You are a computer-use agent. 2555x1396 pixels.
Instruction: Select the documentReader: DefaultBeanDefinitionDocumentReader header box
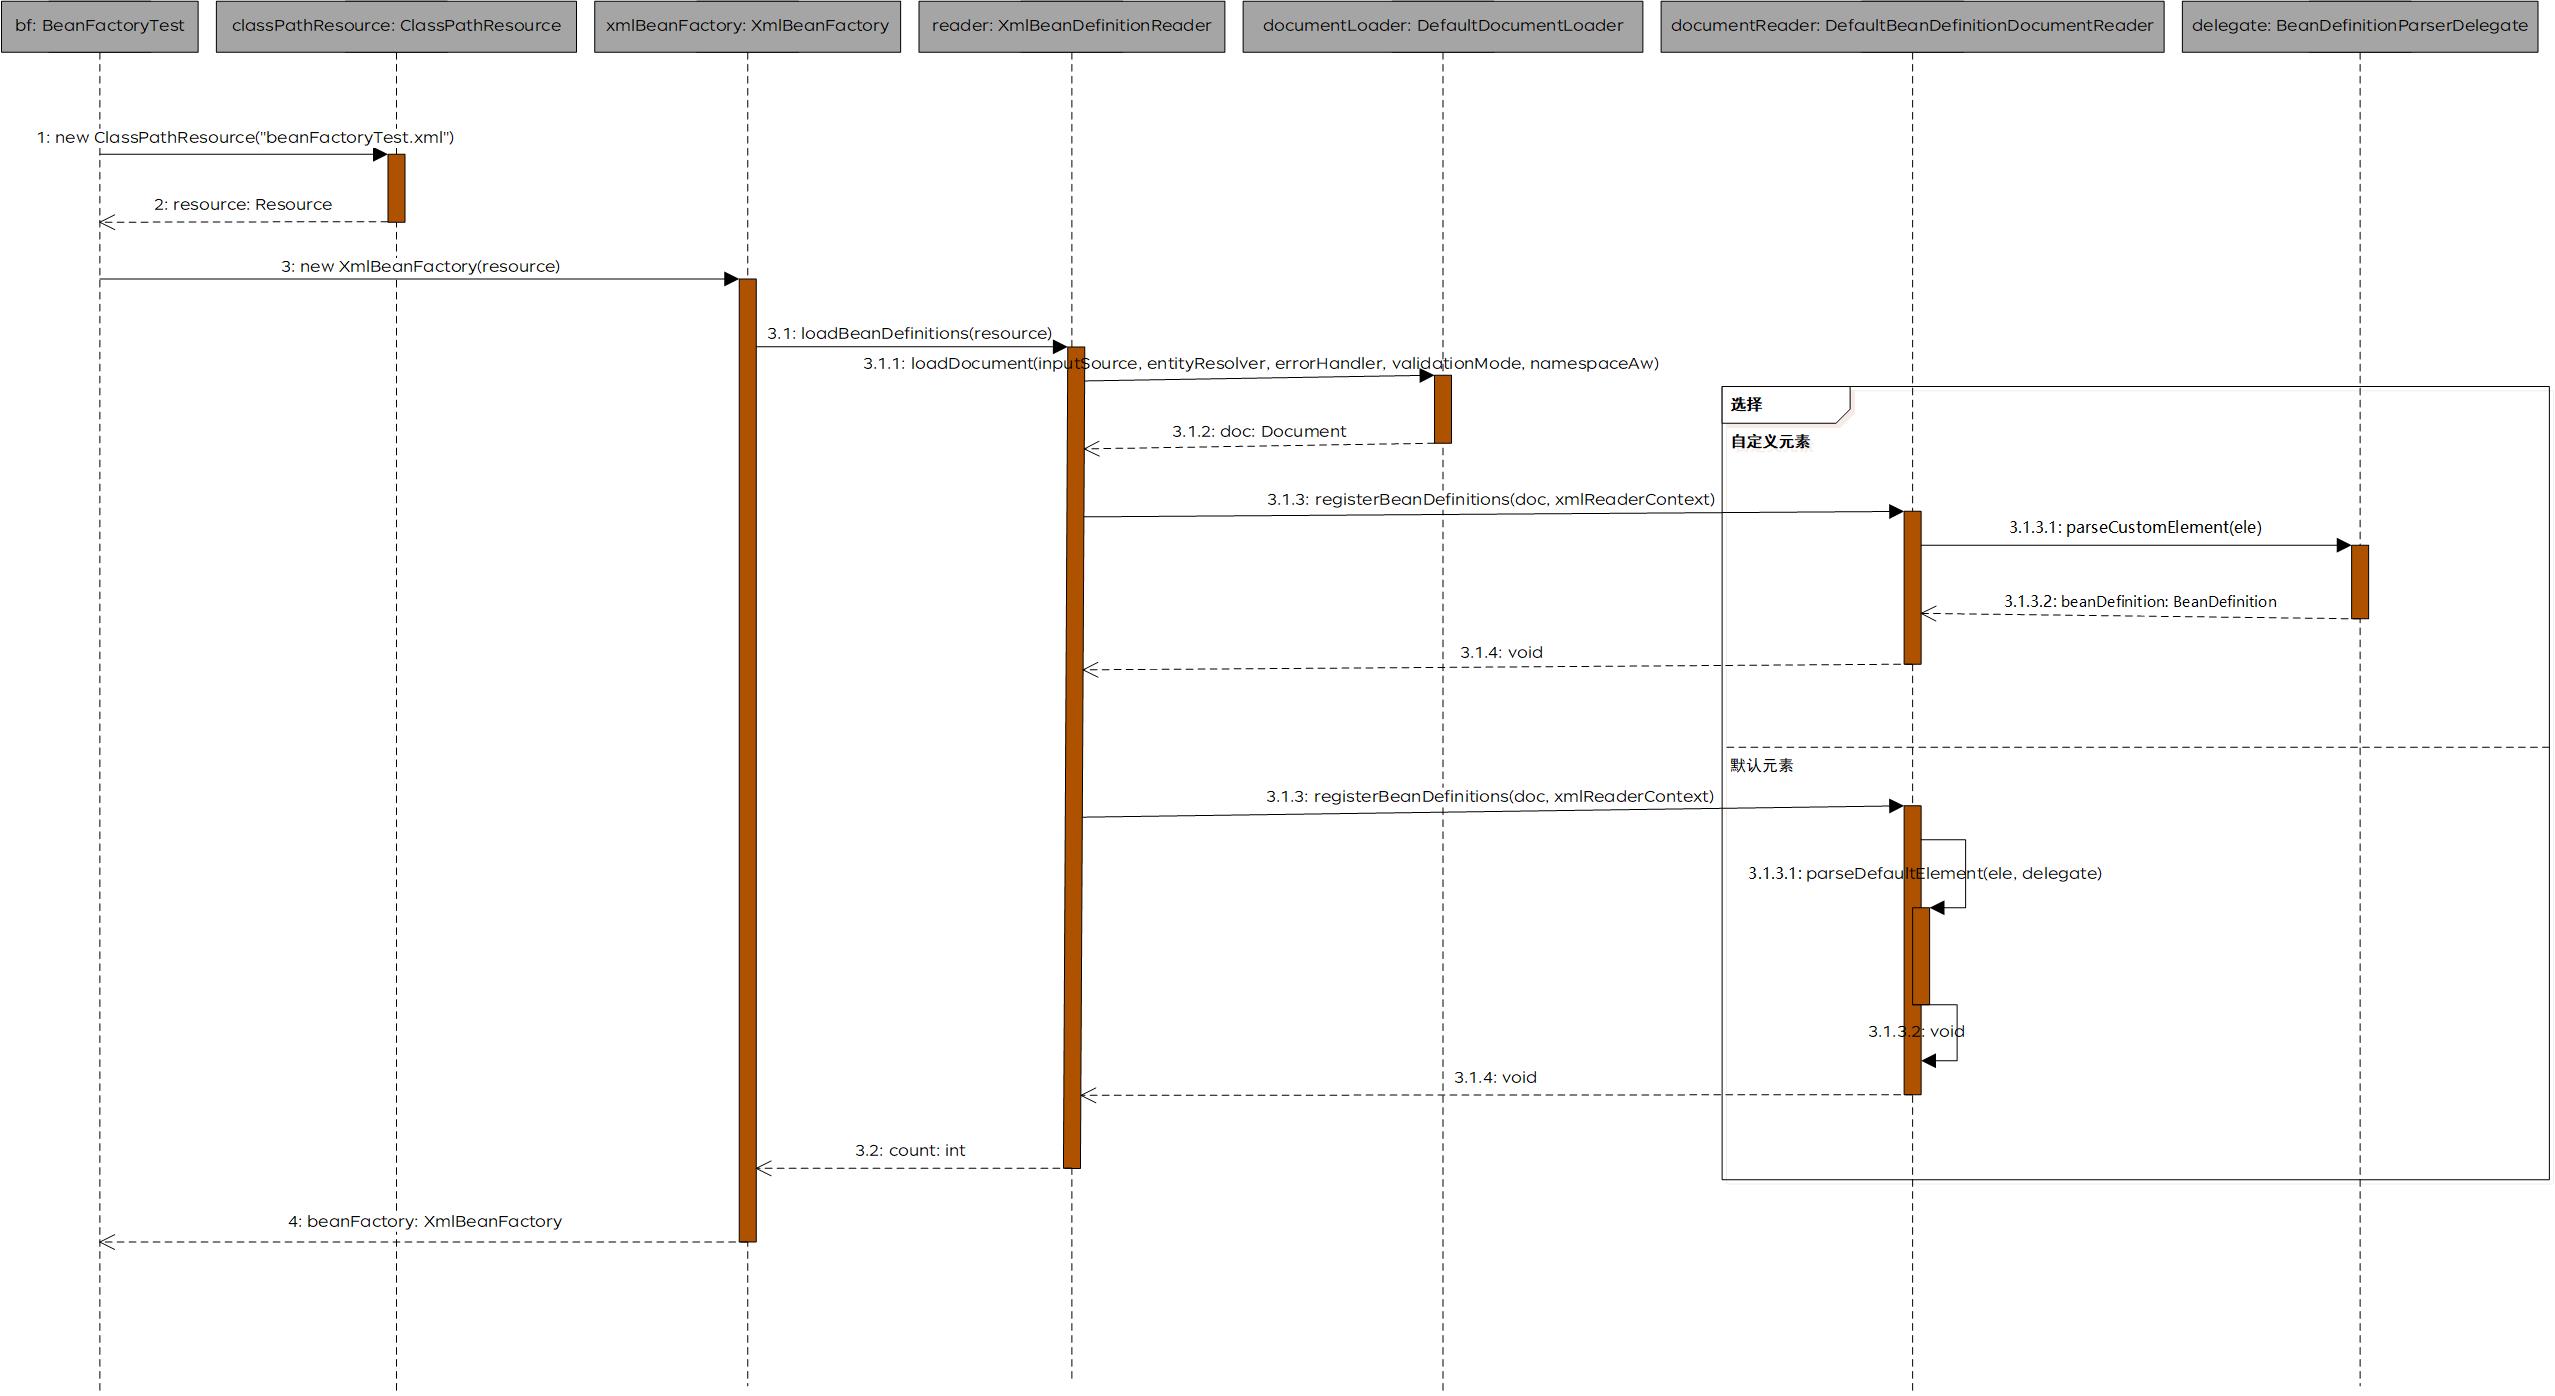[1912, 26]
